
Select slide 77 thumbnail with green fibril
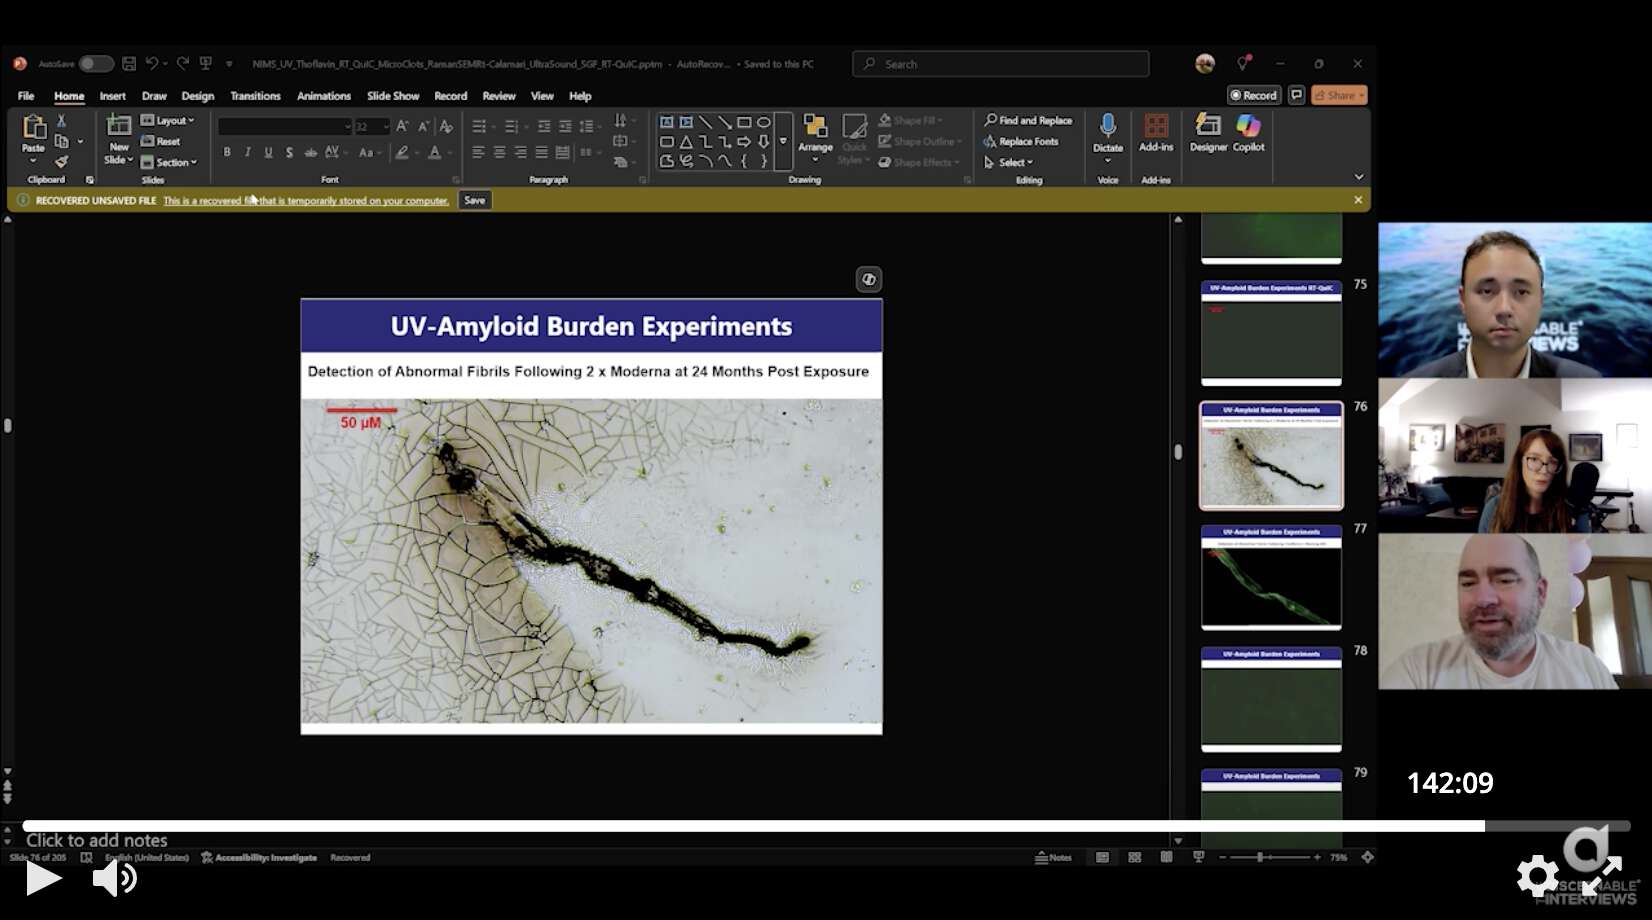(x=1271, y=577)
